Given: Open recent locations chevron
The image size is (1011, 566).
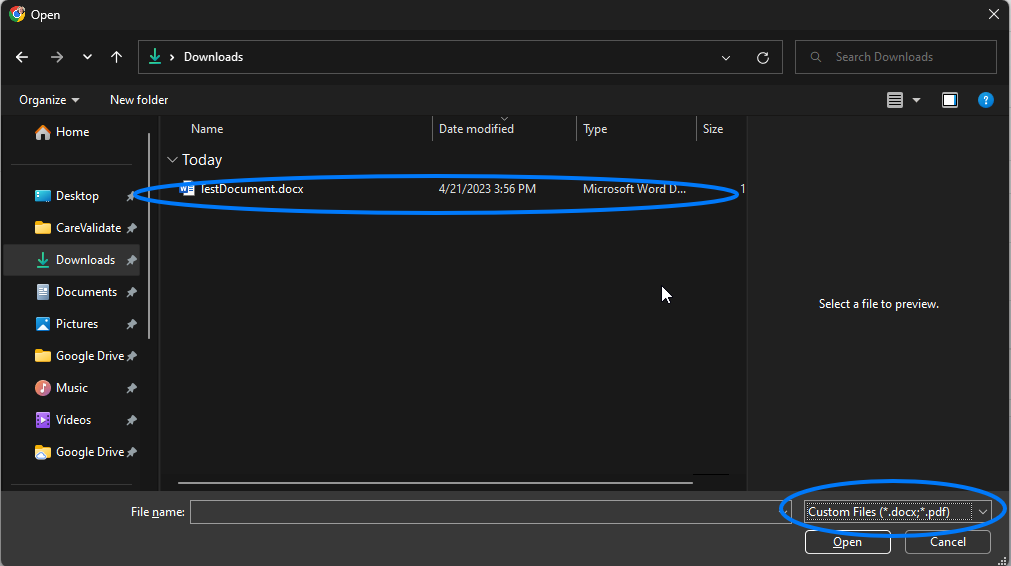Looking at the screenshot, I should (87, 57).
